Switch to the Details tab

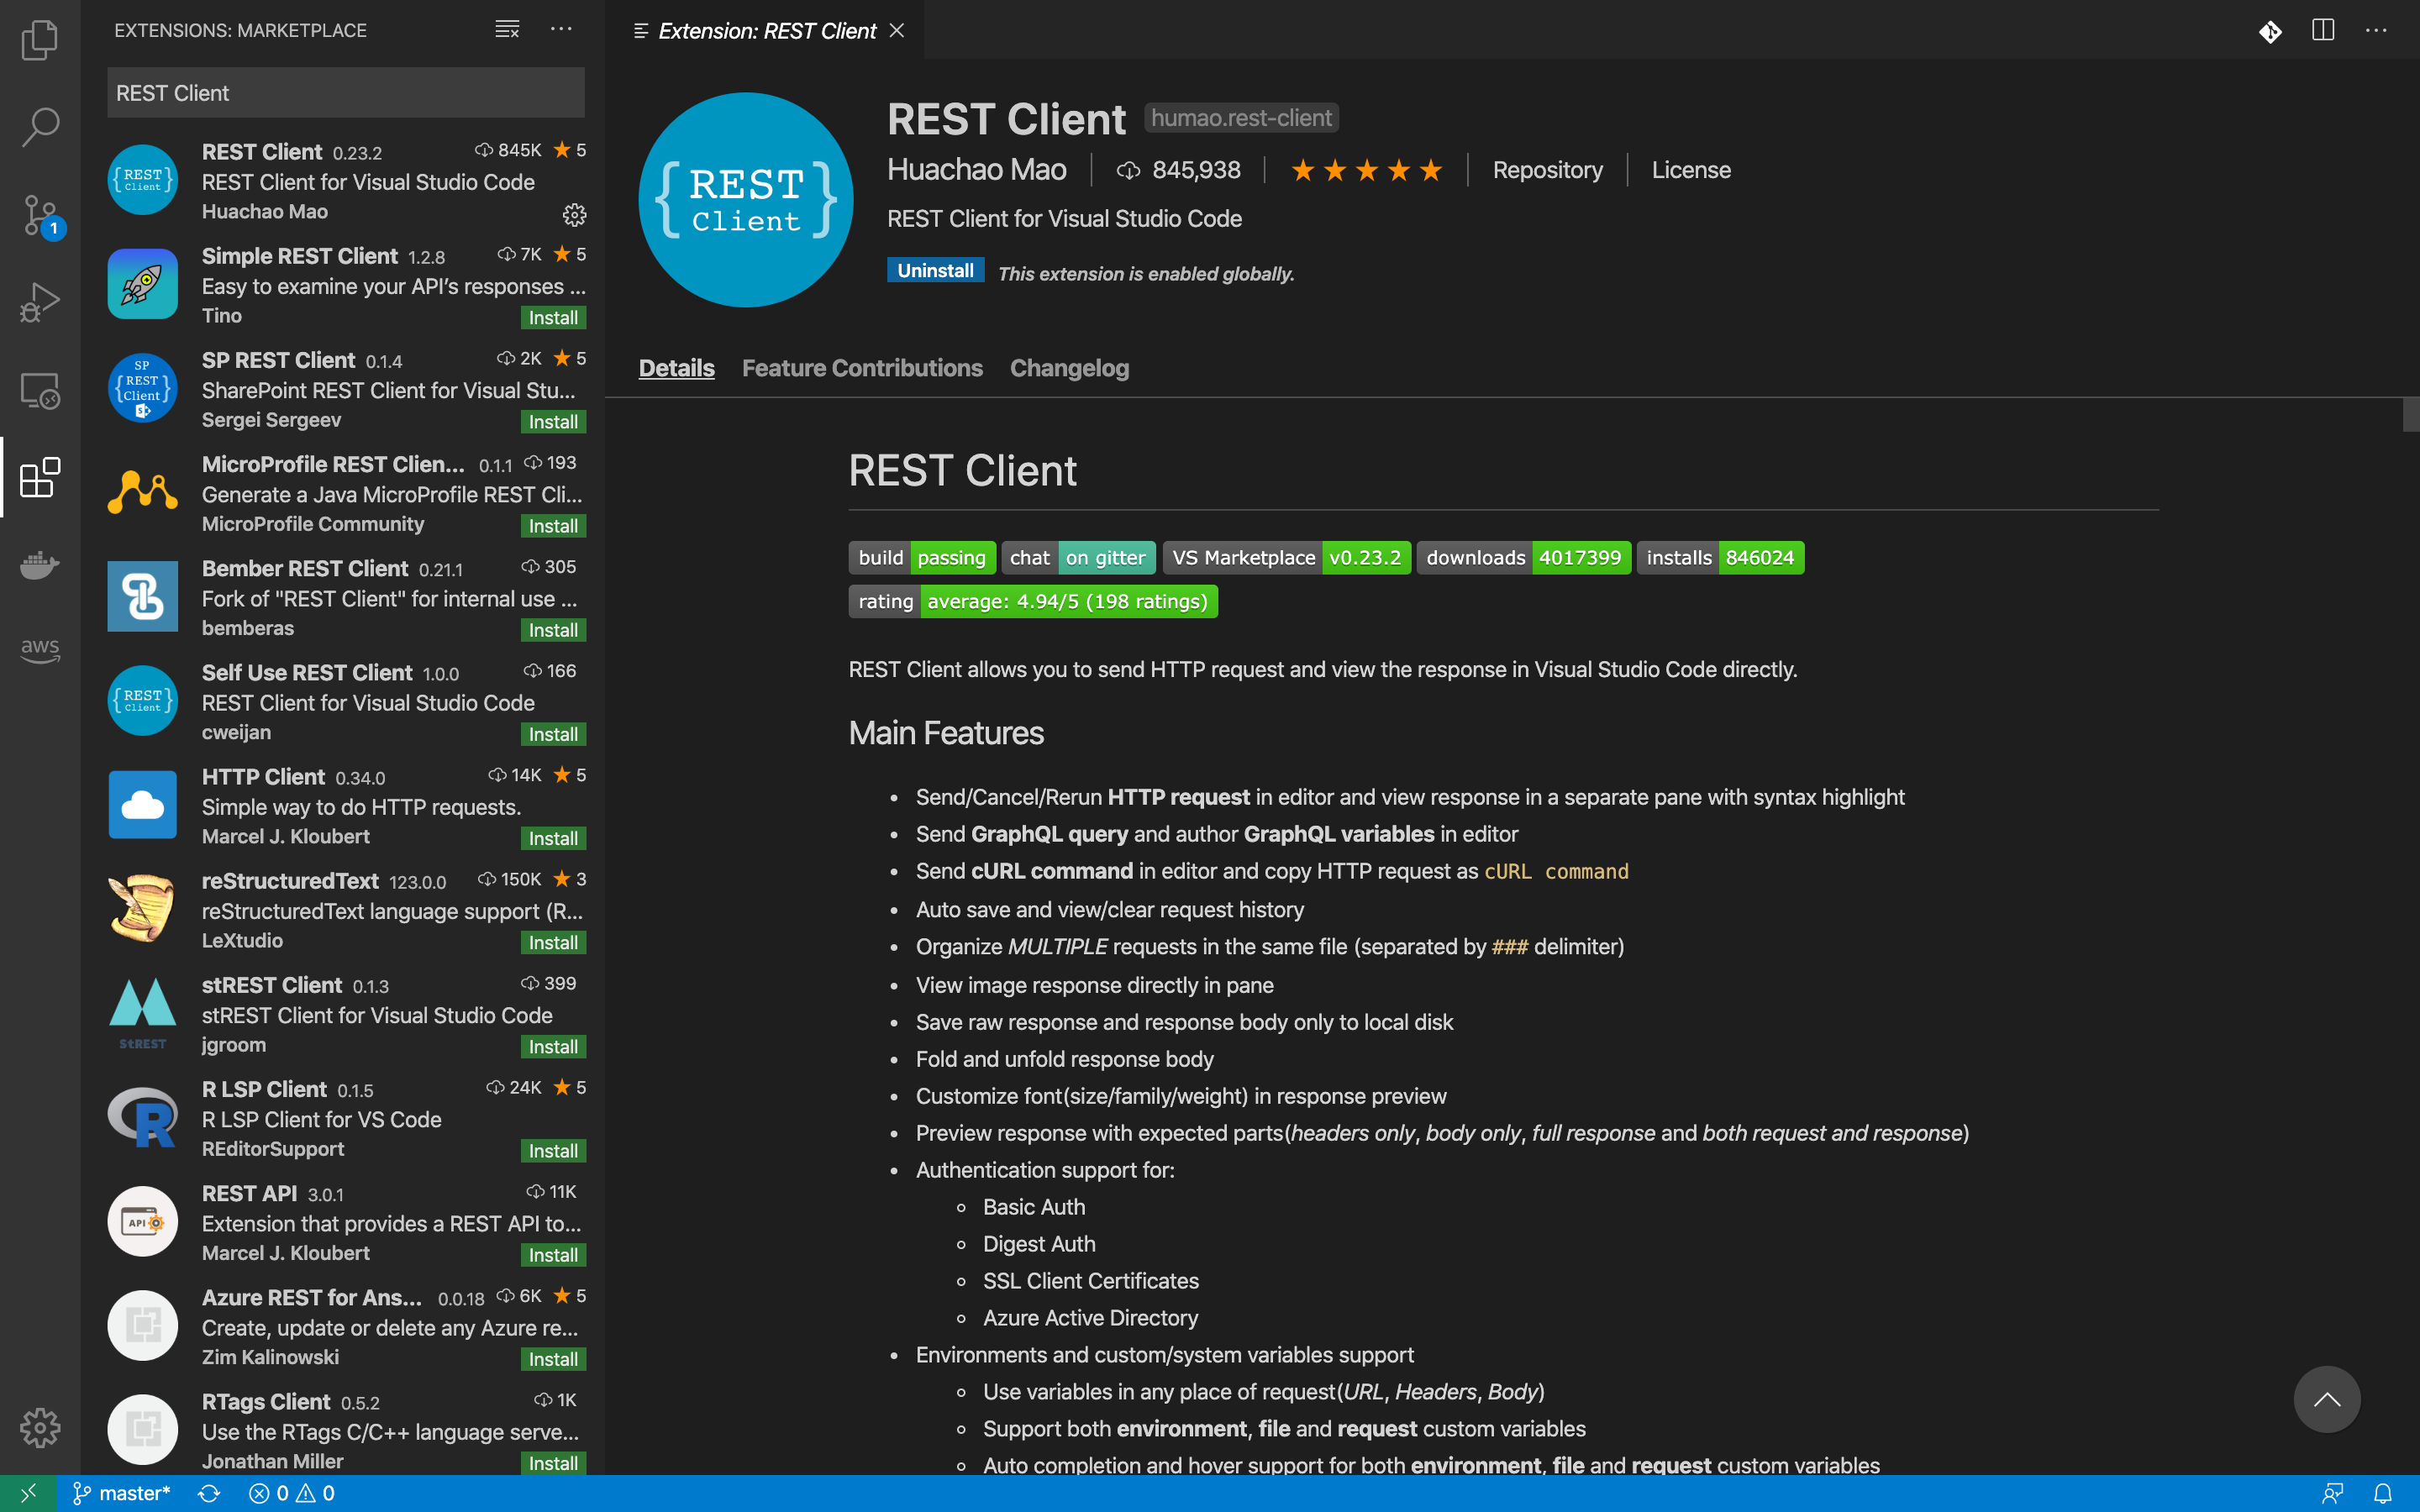(x=676, y=368)
